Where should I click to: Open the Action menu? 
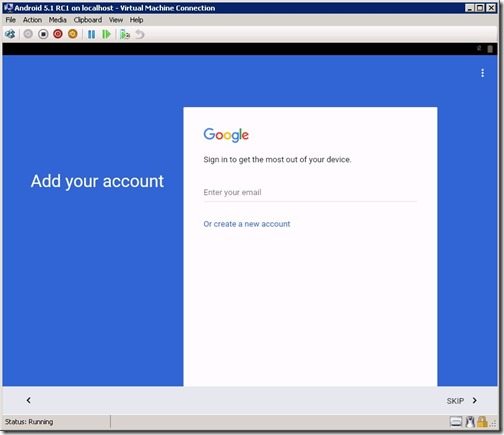(x=32, y=20)
